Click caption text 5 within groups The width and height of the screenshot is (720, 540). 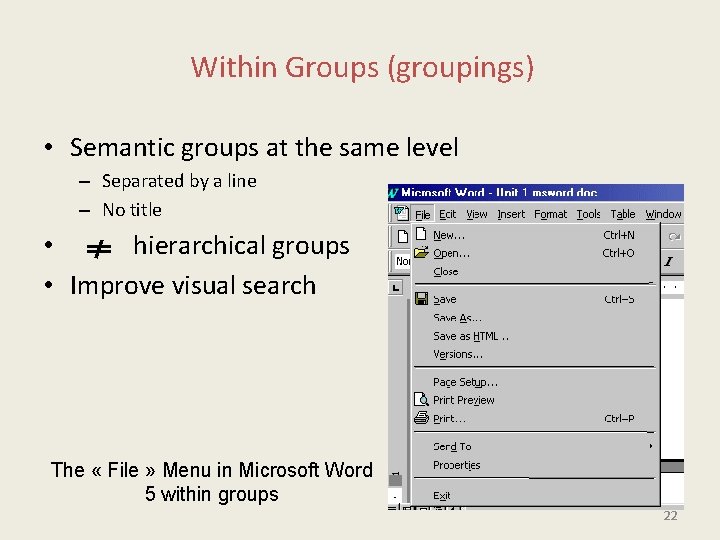pyautogui.click(x=212, y=495)
